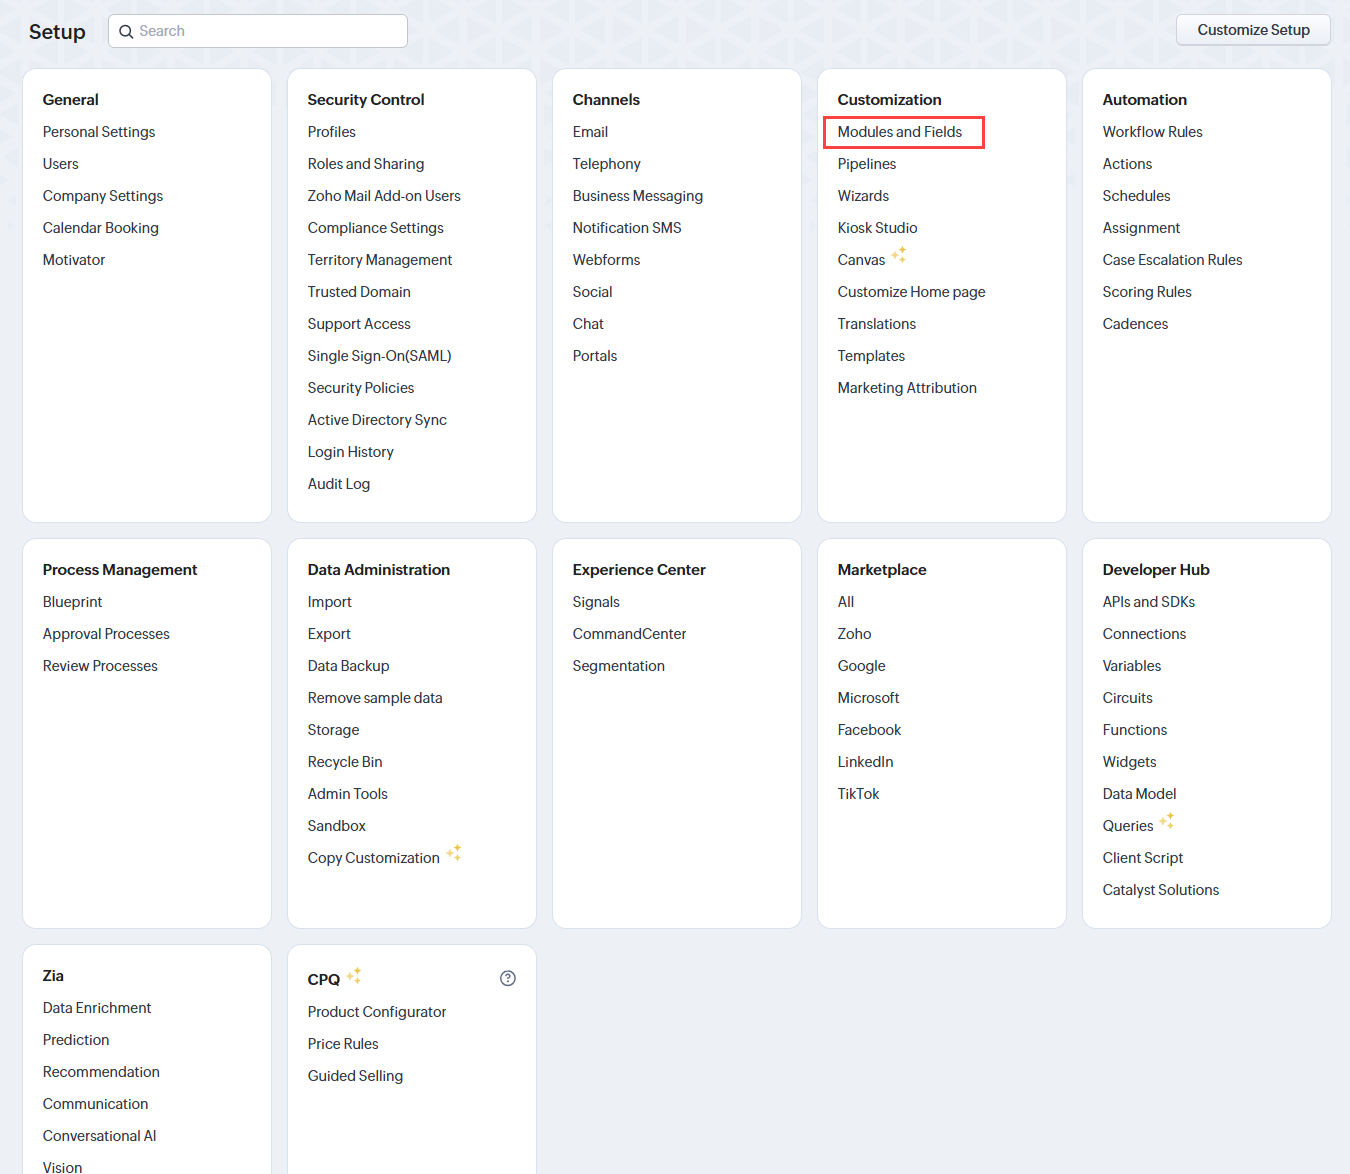
Task: Open Conversational AI under Zia
Action: click(100, 1136)
